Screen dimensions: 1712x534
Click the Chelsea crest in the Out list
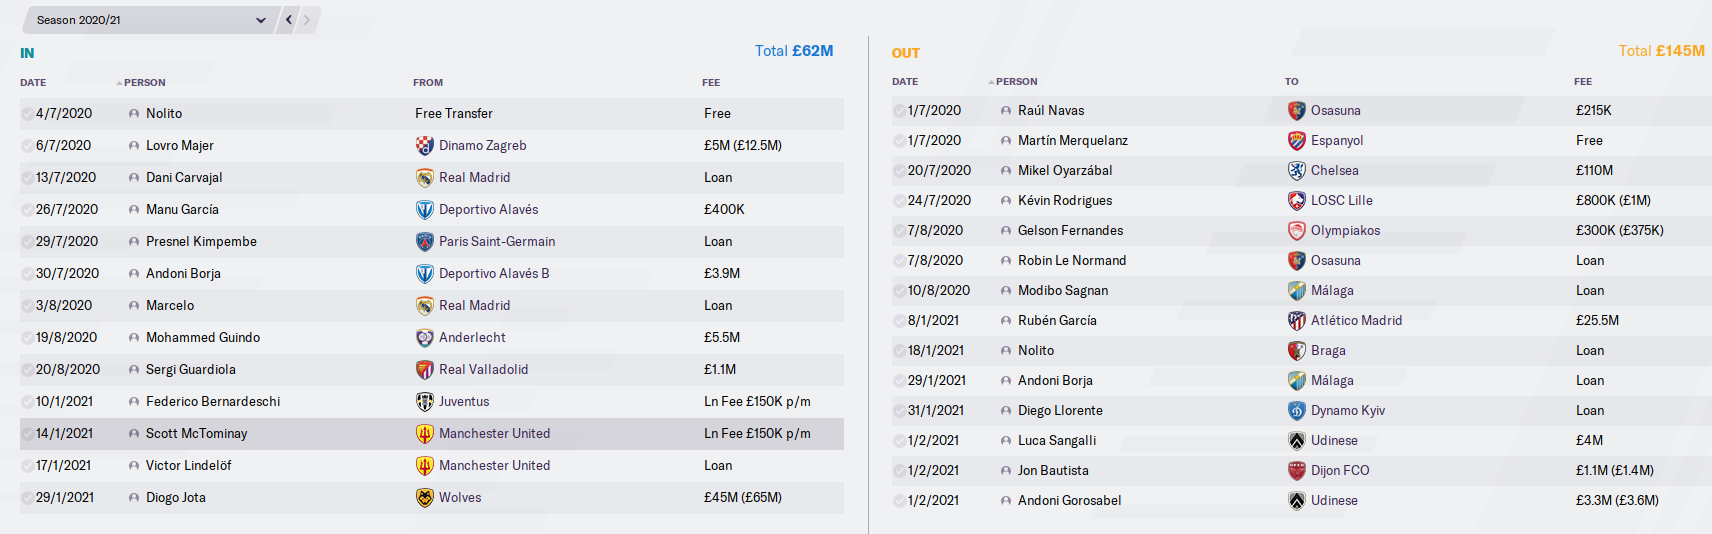(x=1296, y=171)
